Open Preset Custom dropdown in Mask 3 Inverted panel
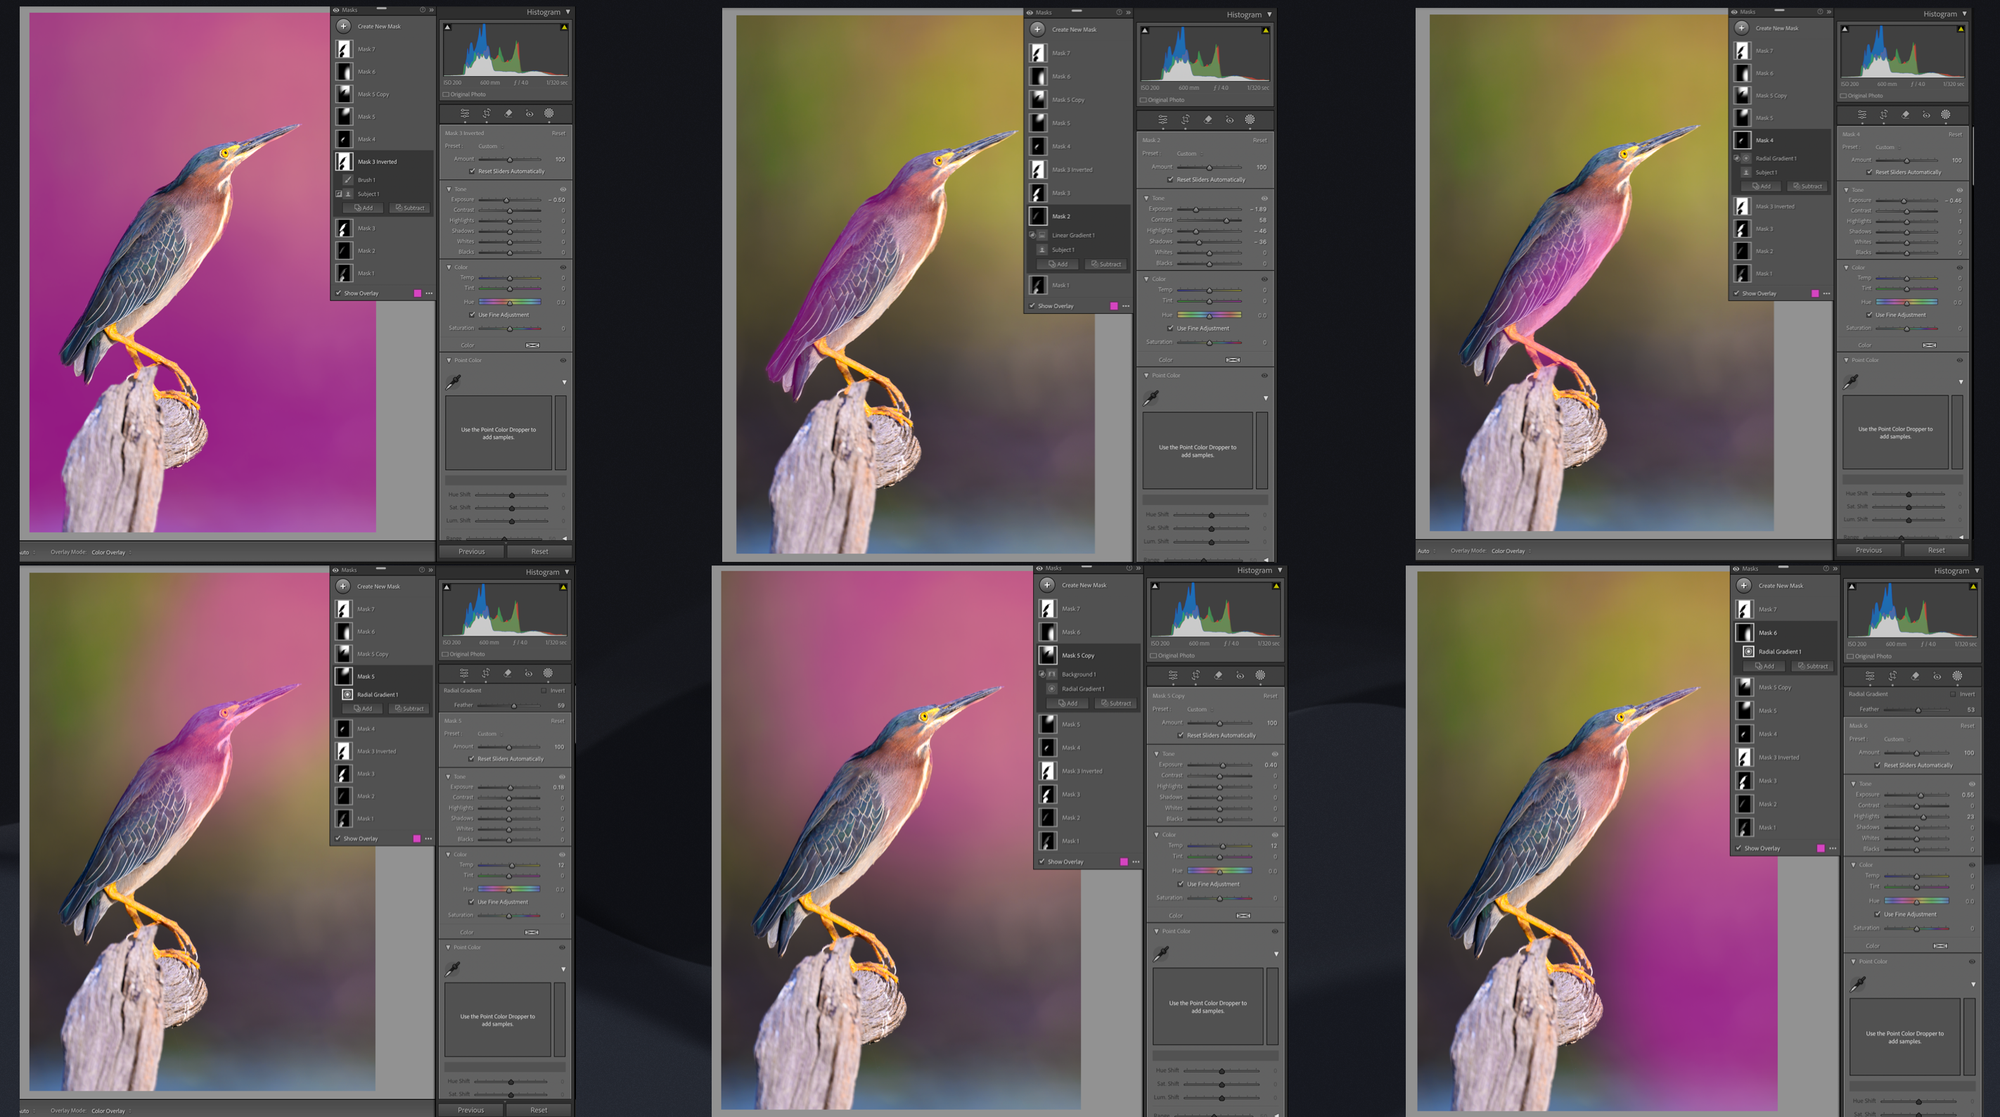 (488, 146)
